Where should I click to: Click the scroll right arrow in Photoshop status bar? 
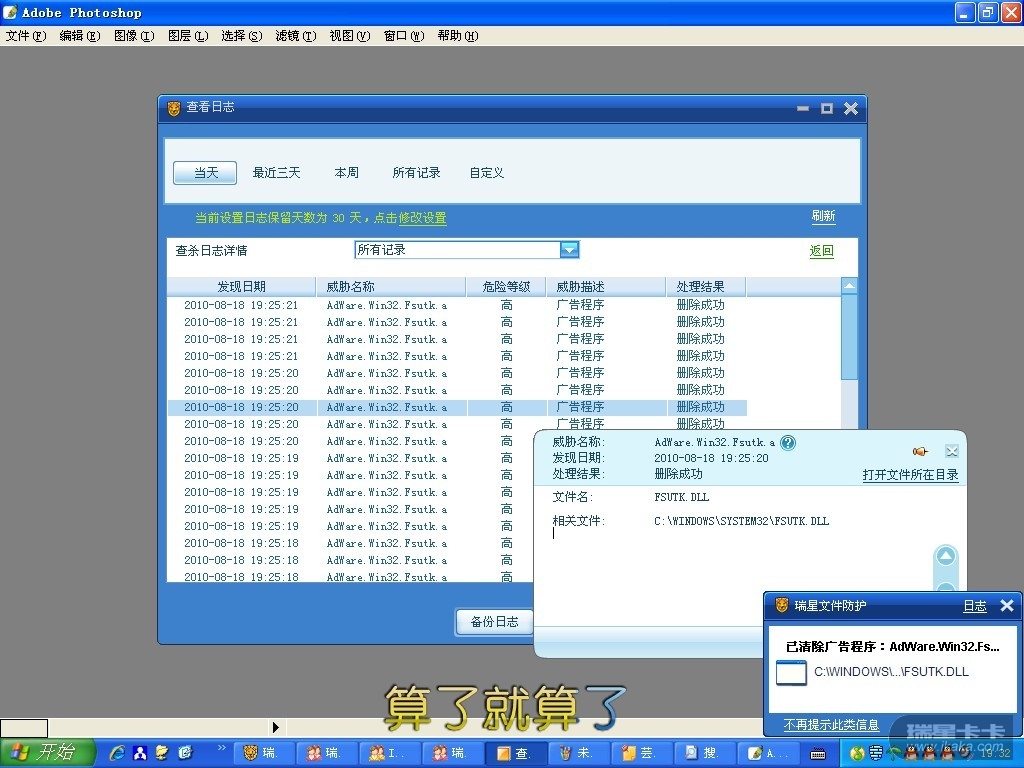coord(276,727)
